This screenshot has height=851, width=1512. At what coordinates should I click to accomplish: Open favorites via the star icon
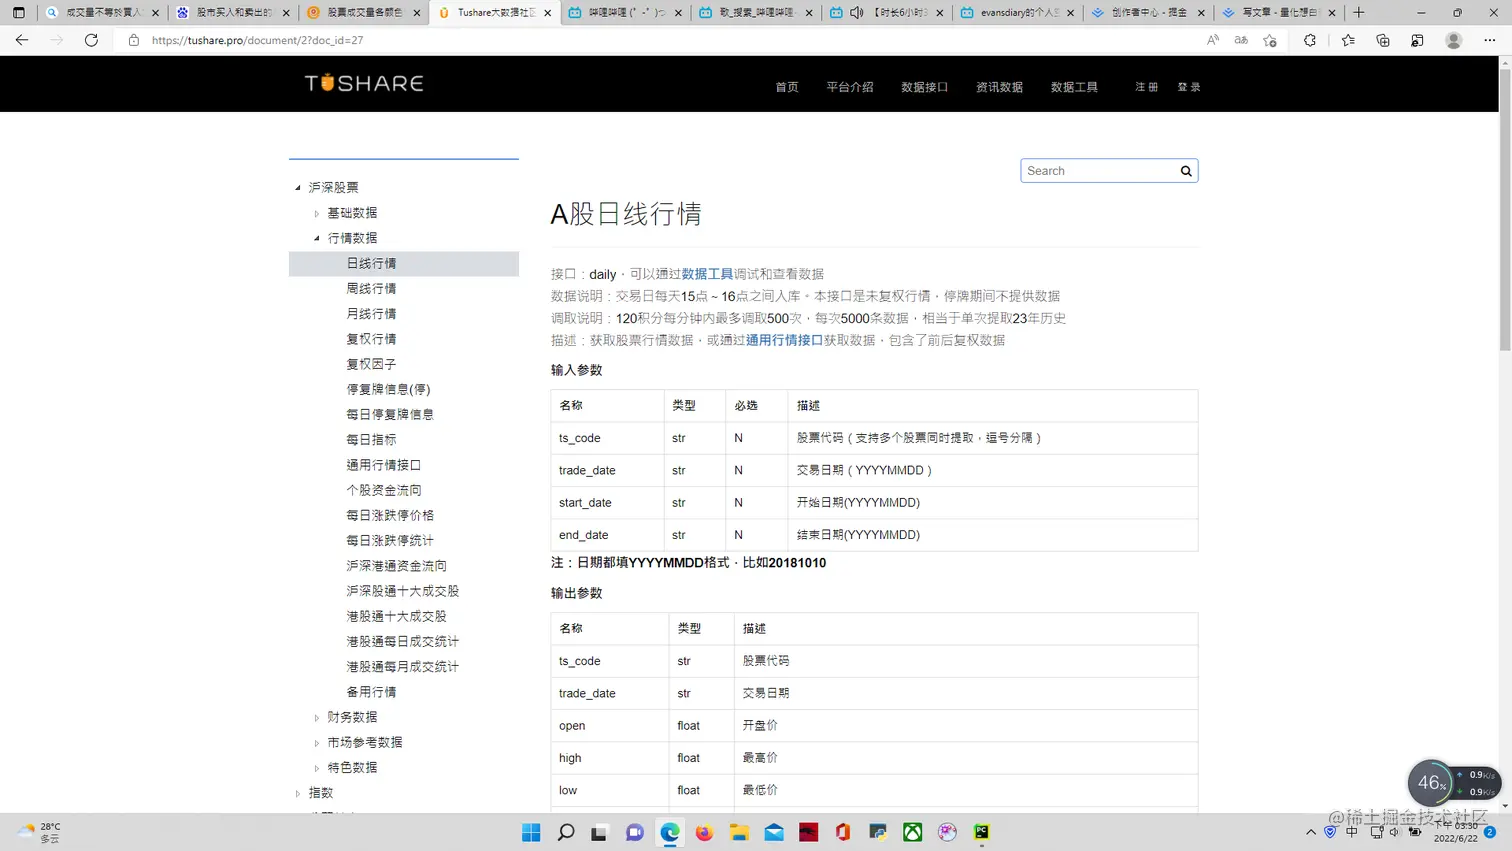coord(1346,40)
